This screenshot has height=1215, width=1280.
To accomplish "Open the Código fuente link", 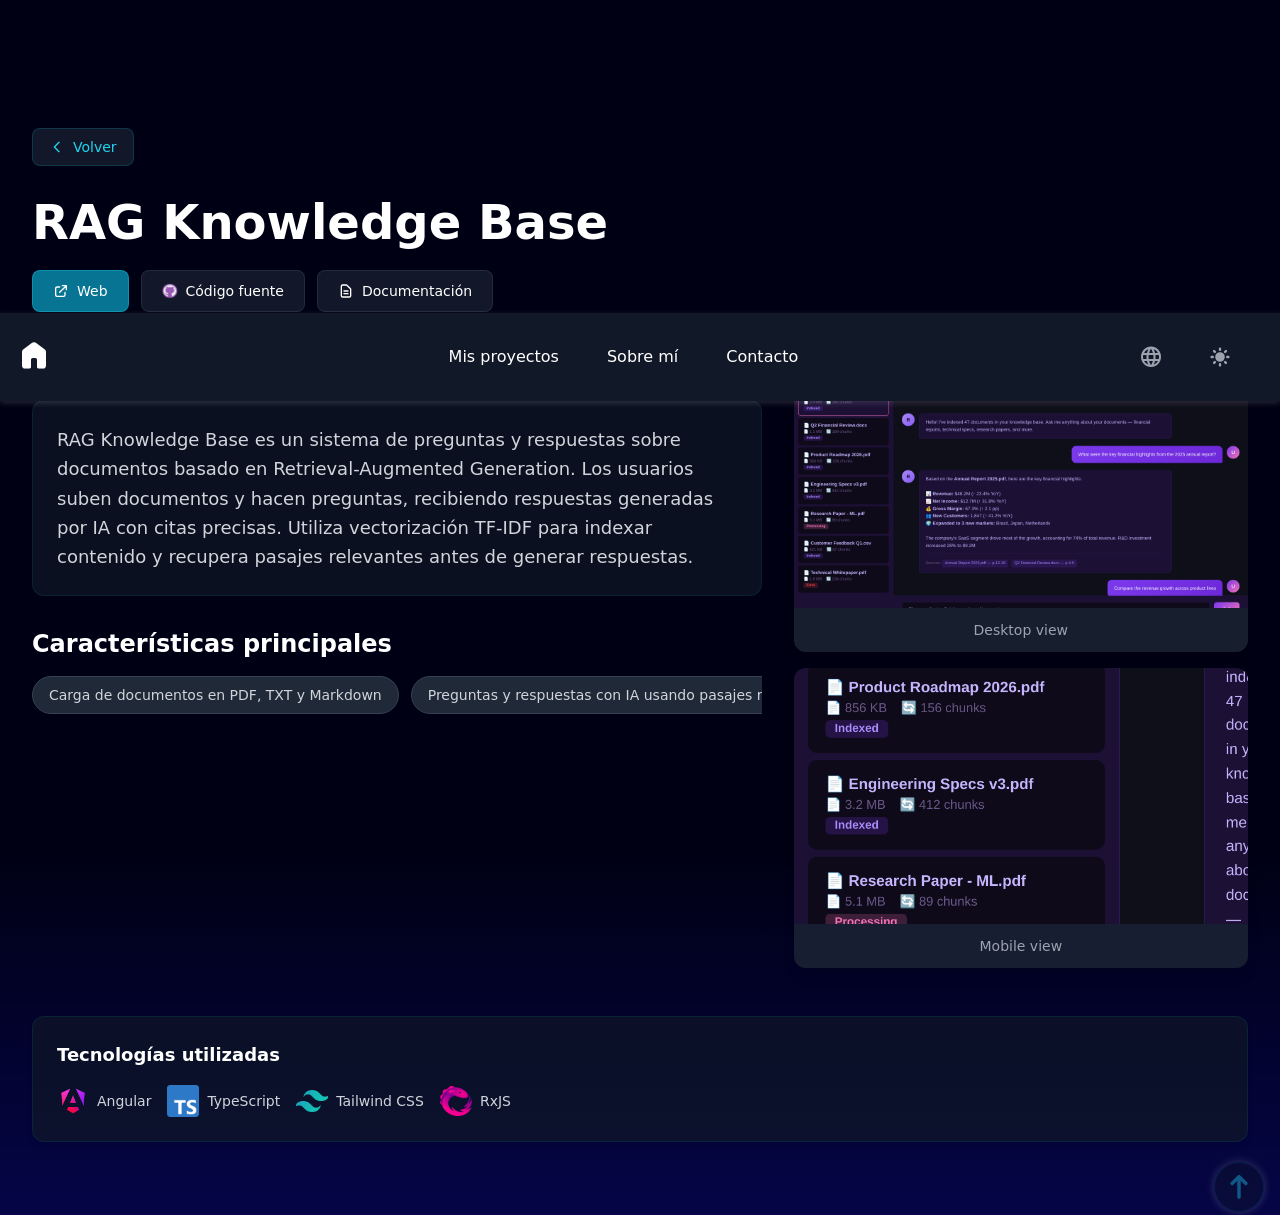I will (x=223, y=291).
